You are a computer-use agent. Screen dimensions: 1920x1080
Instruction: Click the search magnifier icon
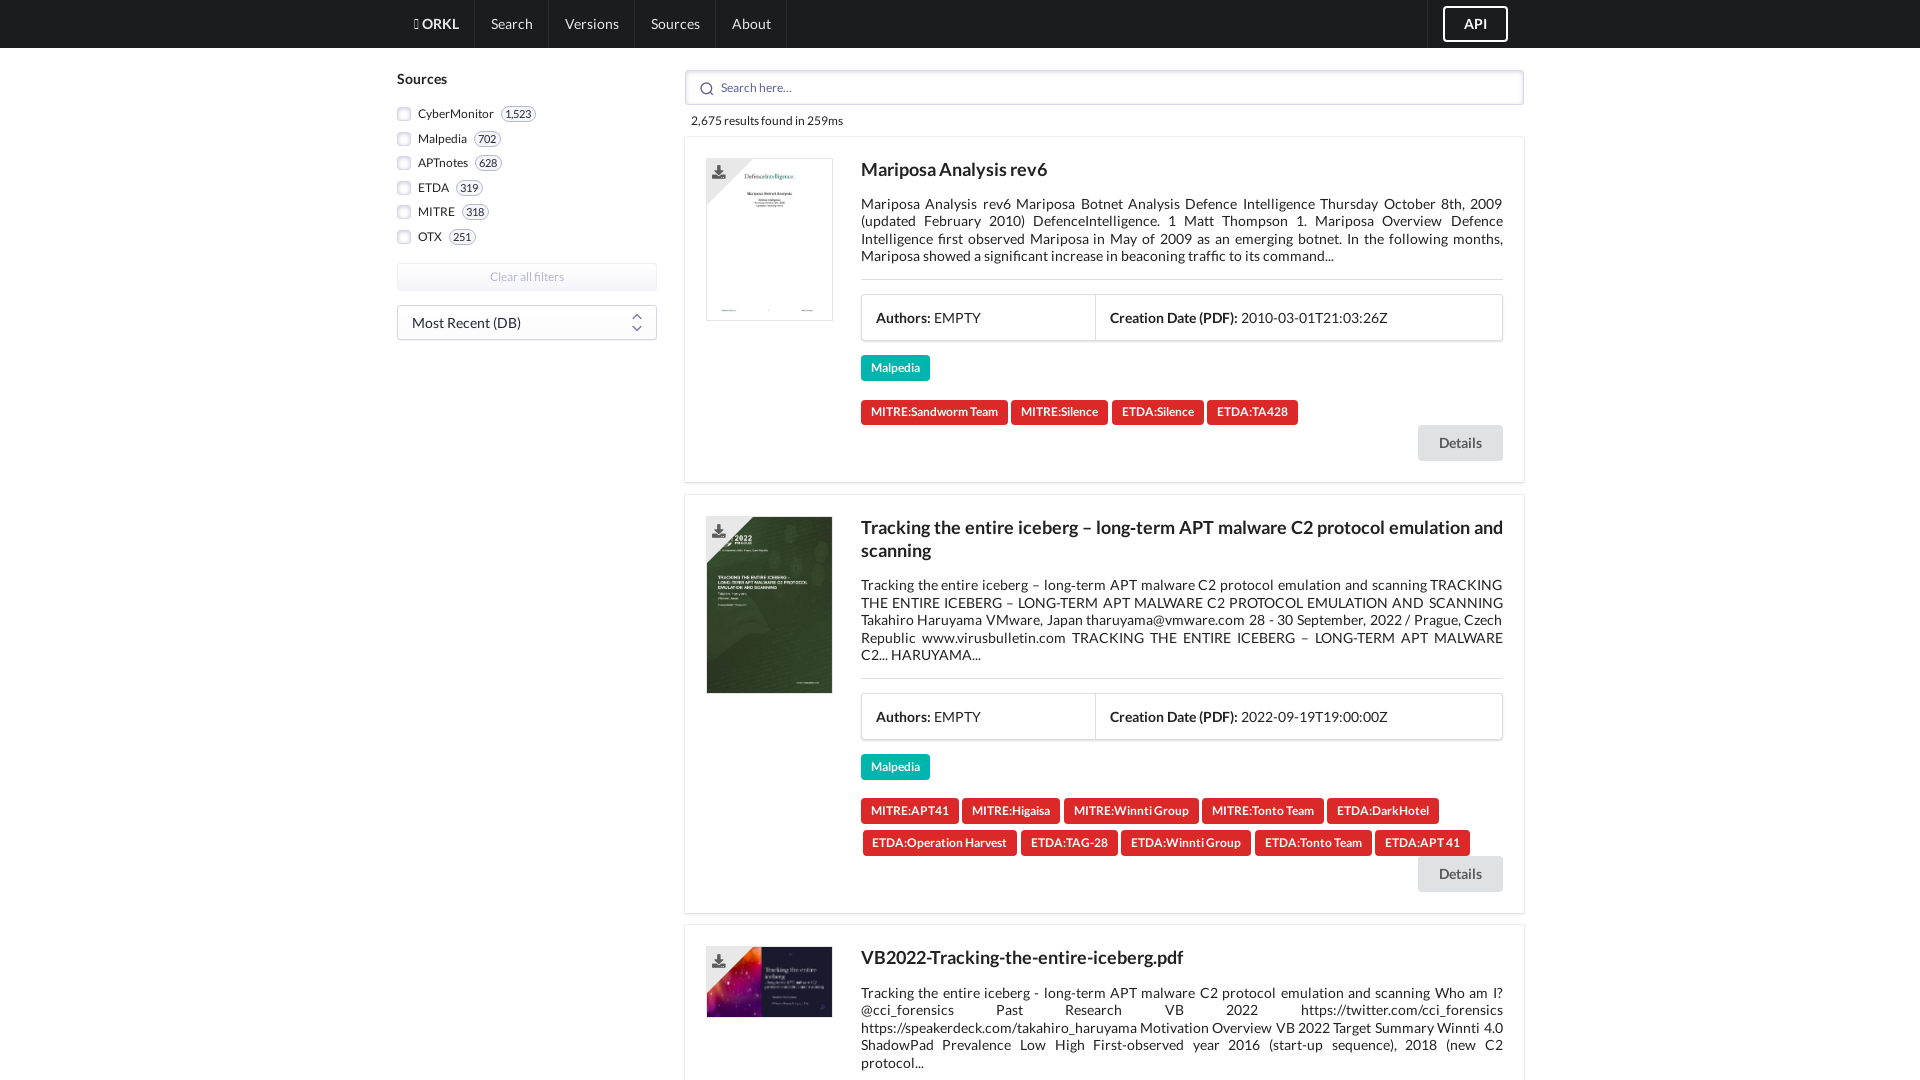(707, 89)
